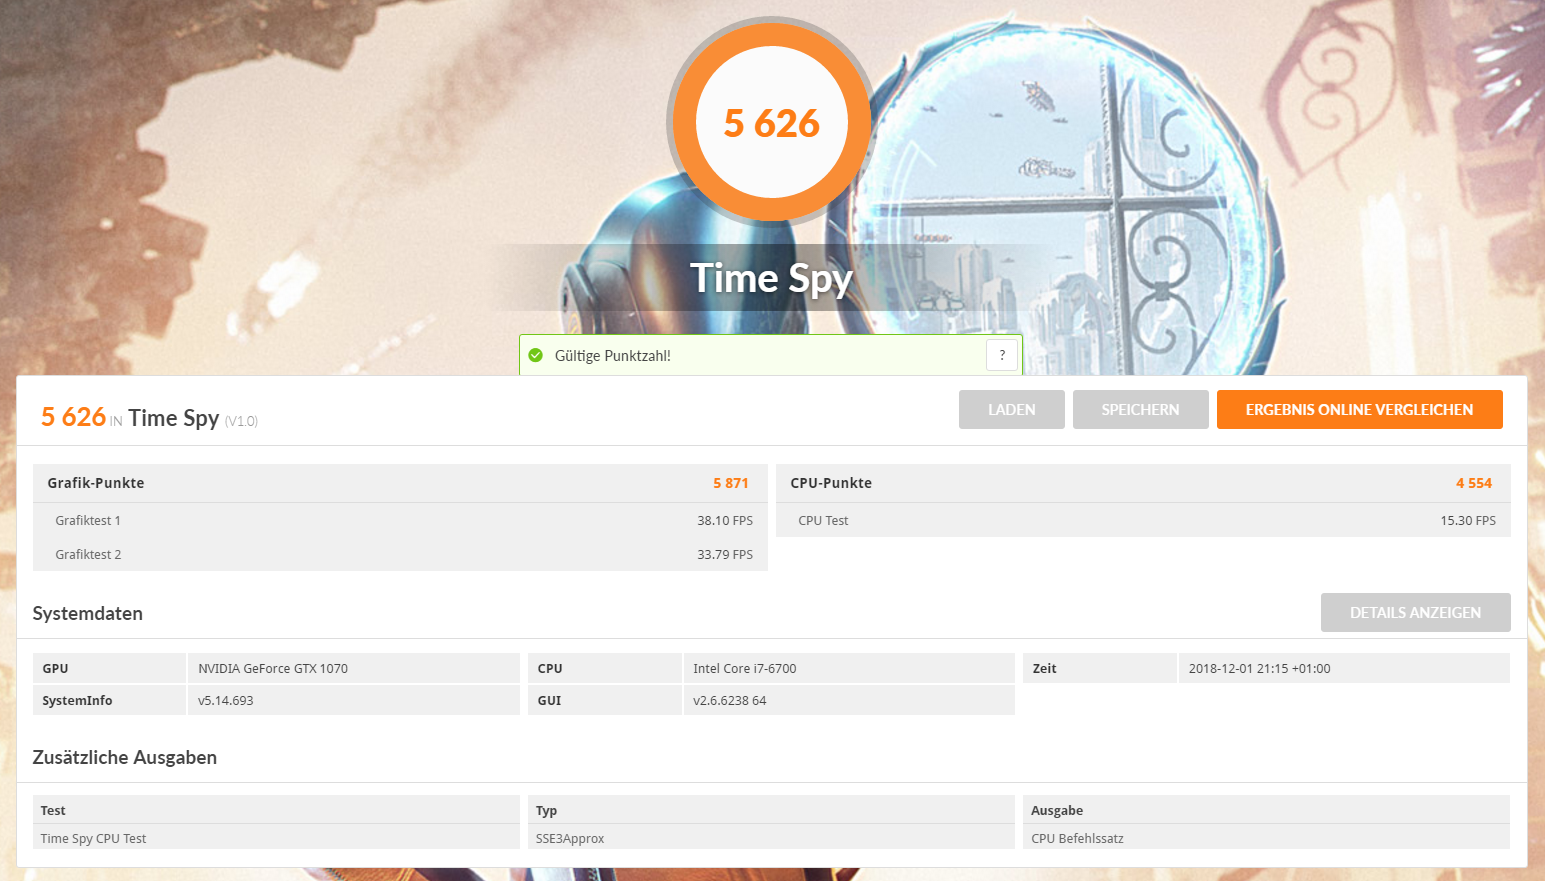
Task: Click the 5 626 score circle
Action: pos(771,122)
